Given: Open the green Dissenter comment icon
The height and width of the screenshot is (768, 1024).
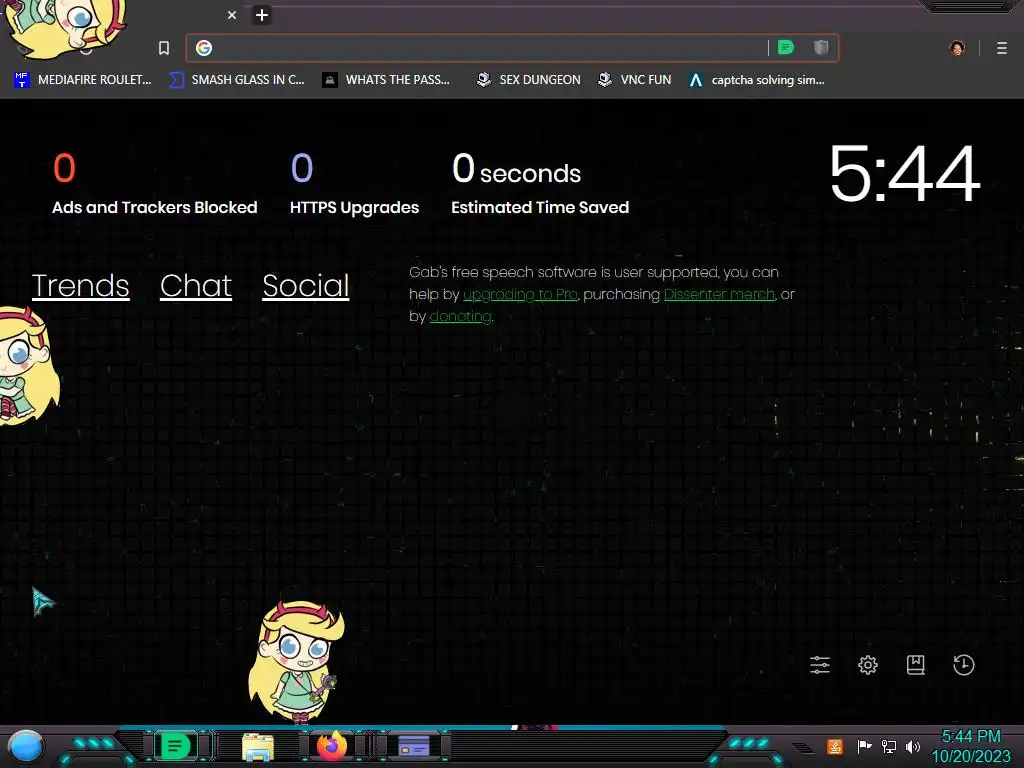Looking at the screenshot, I should point(786,47).
